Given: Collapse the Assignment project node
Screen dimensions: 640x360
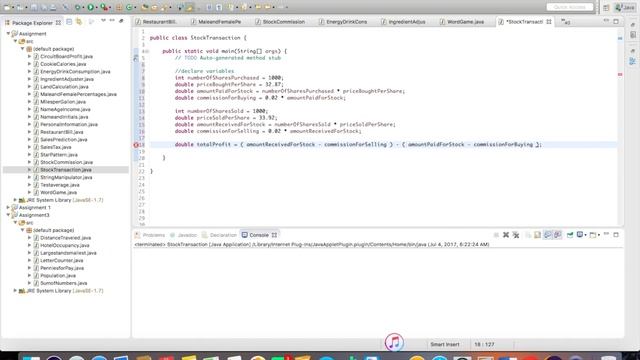Looking at the screenshot, I should [x=8, y=33].
